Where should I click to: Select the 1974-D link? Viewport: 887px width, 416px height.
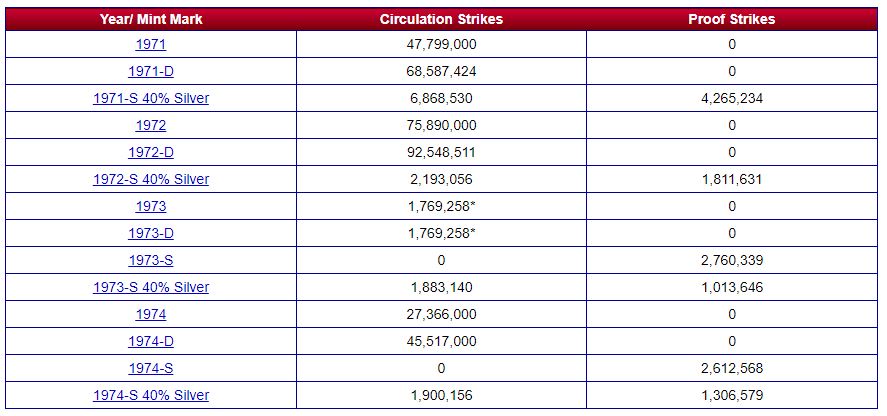pos(151,341)
